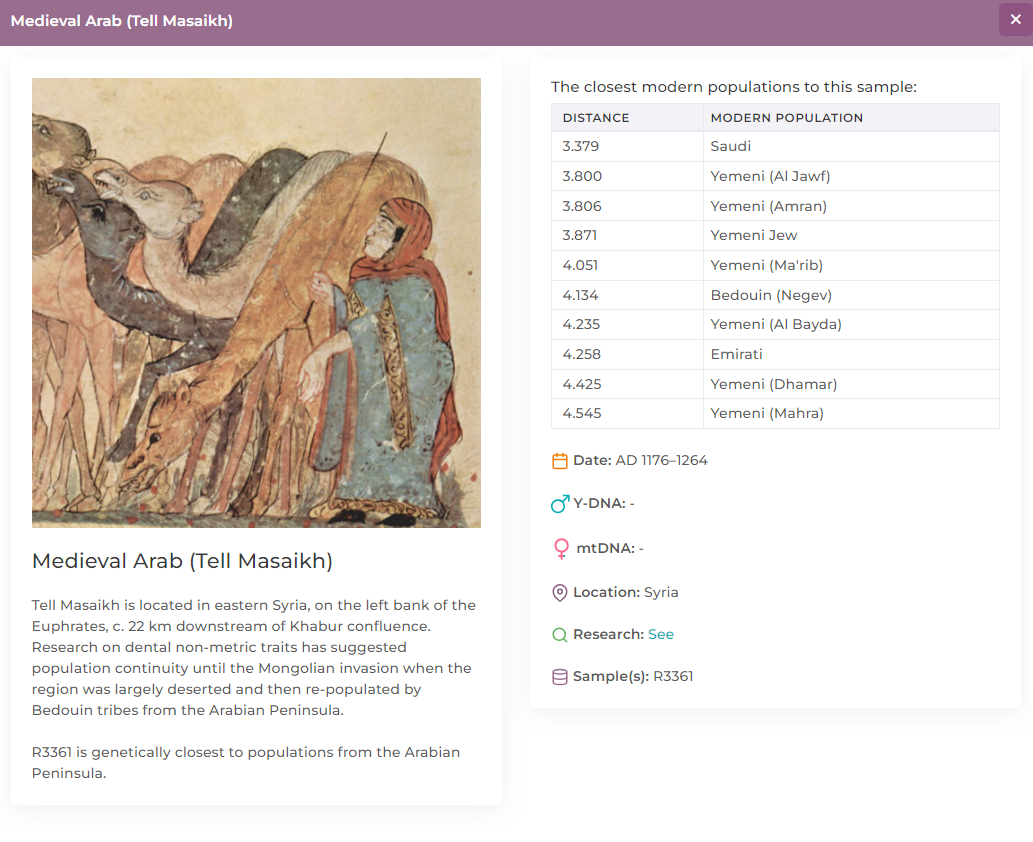This screenshot has width=1033, height=842.
Task: Close the Medieval Arab dialog
Action: (1015, 20)
